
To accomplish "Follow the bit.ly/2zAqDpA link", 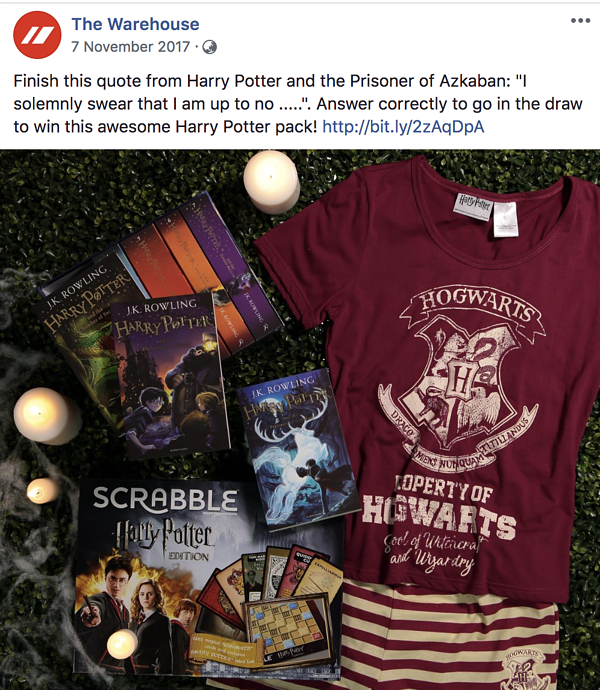I will pyautogui.click(x=403, y=127).
